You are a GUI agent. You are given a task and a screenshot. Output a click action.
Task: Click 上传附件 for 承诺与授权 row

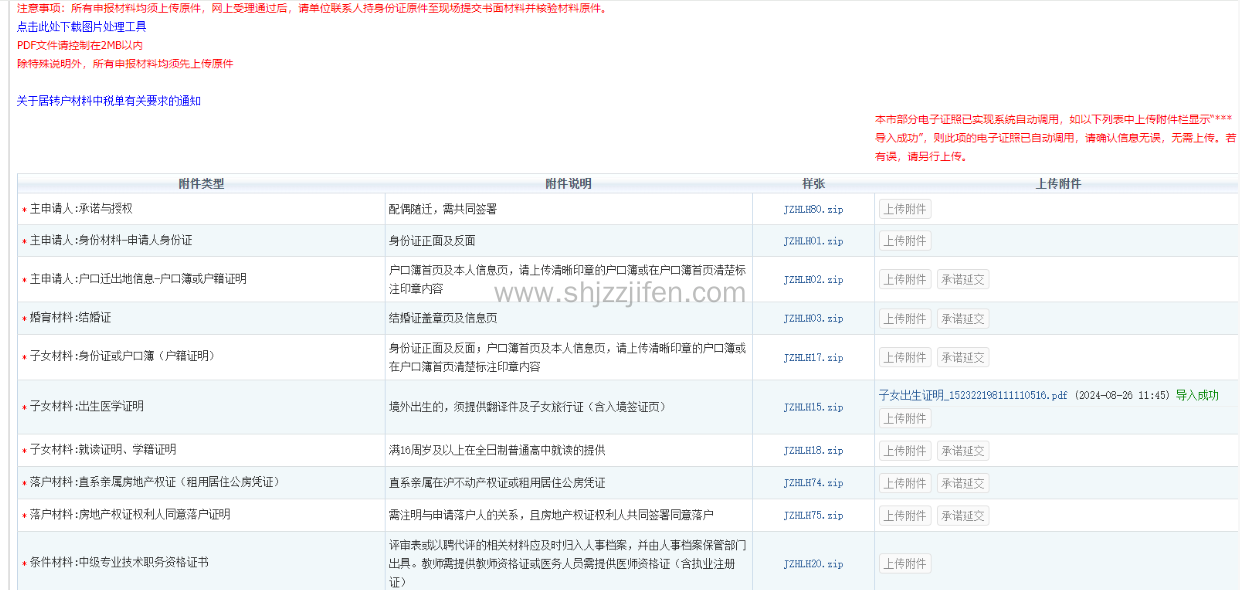pos(905,210)
